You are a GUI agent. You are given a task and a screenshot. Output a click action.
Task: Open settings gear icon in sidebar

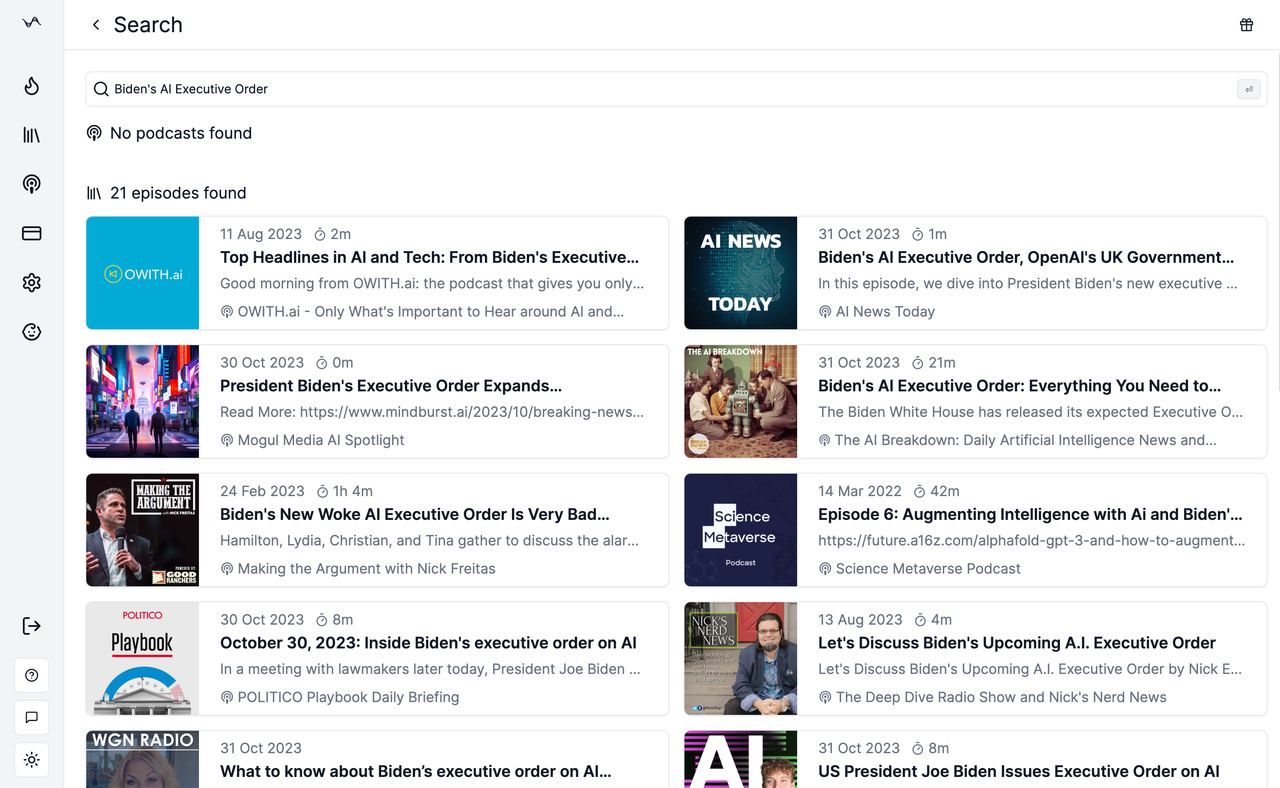[32, 283]
